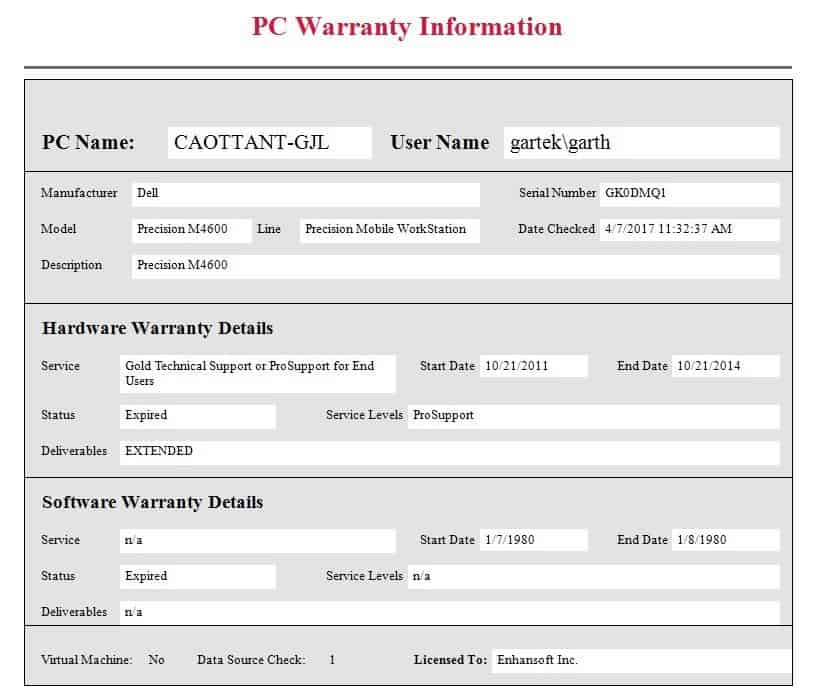Click the Manufacturer label
The image size is (816, 696).
79,193
